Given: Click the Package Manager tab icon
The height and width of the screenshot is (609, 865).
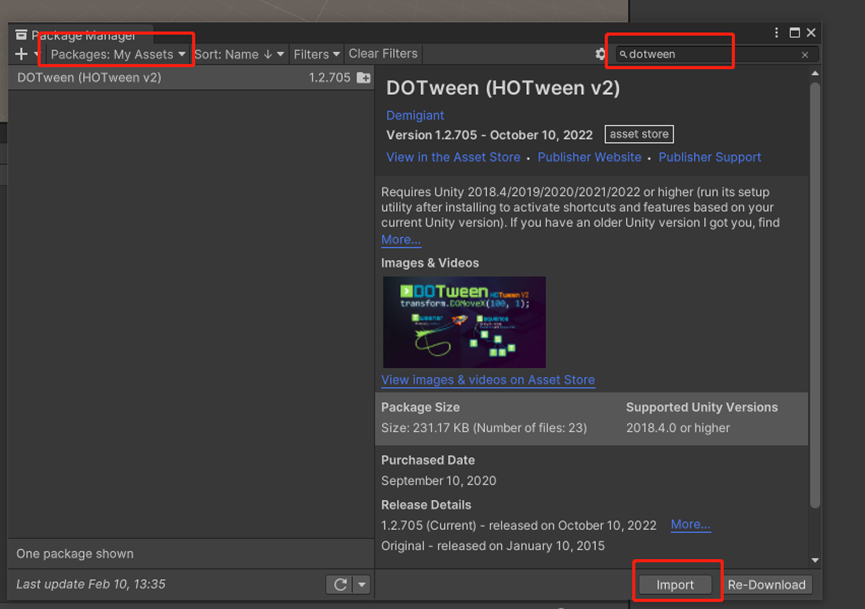Looking at the screenshot, I should [21, 35].
